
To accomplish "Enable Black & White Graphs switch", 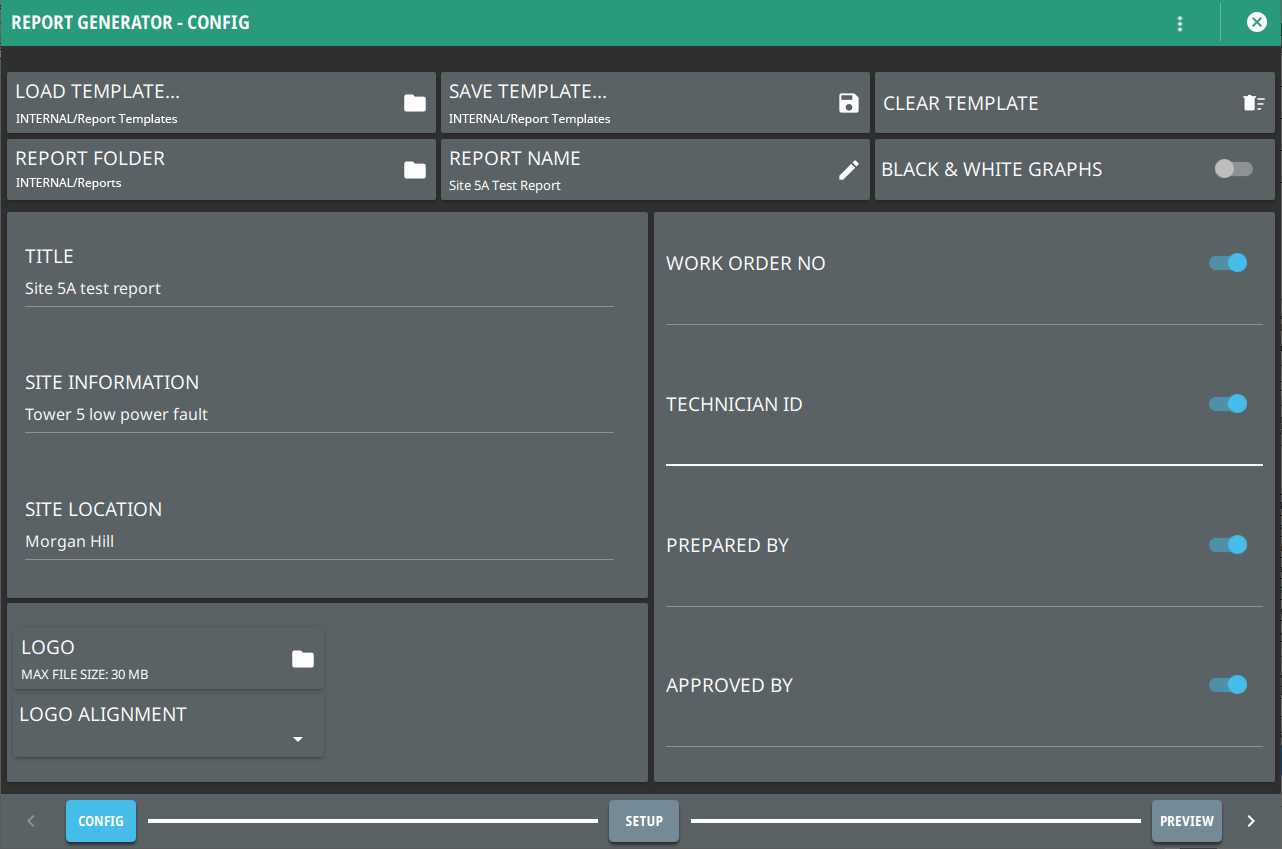I will tap(1232, 169).
